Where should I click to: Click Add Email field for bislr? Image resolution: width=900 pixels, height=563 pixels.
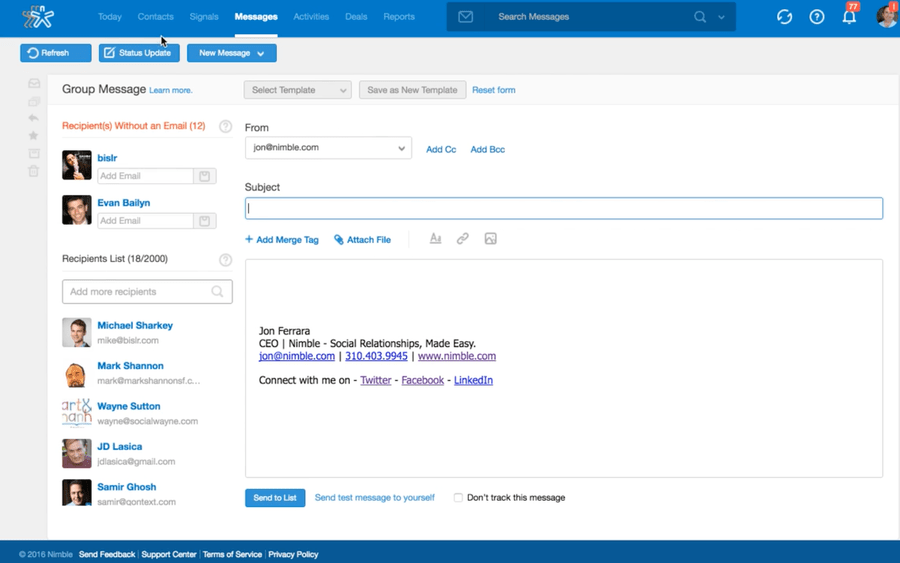click(145, 176)
